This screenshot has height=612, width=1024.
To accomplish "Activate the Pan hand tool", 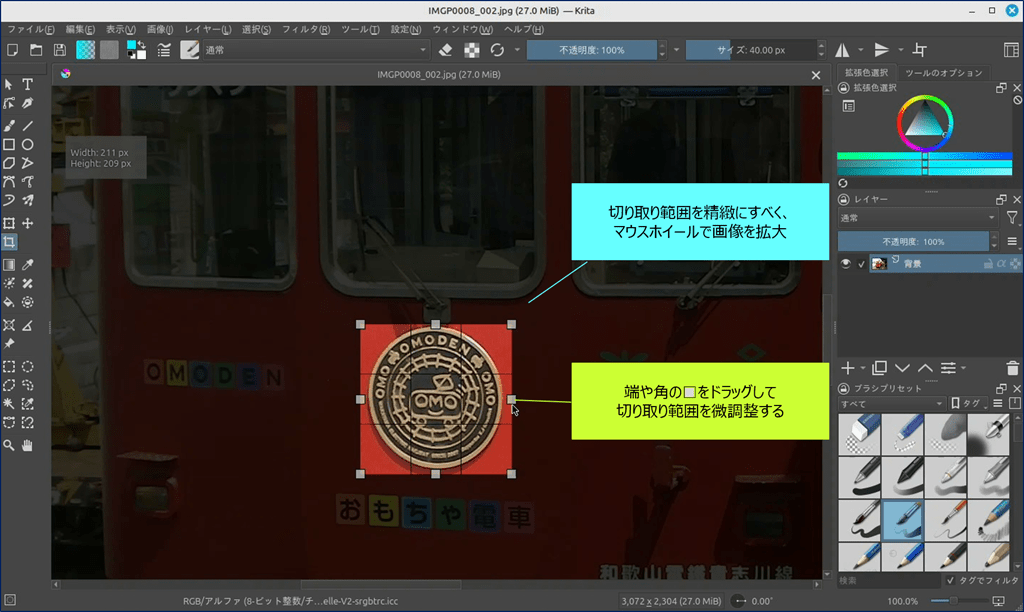I will tap(28, 444).
